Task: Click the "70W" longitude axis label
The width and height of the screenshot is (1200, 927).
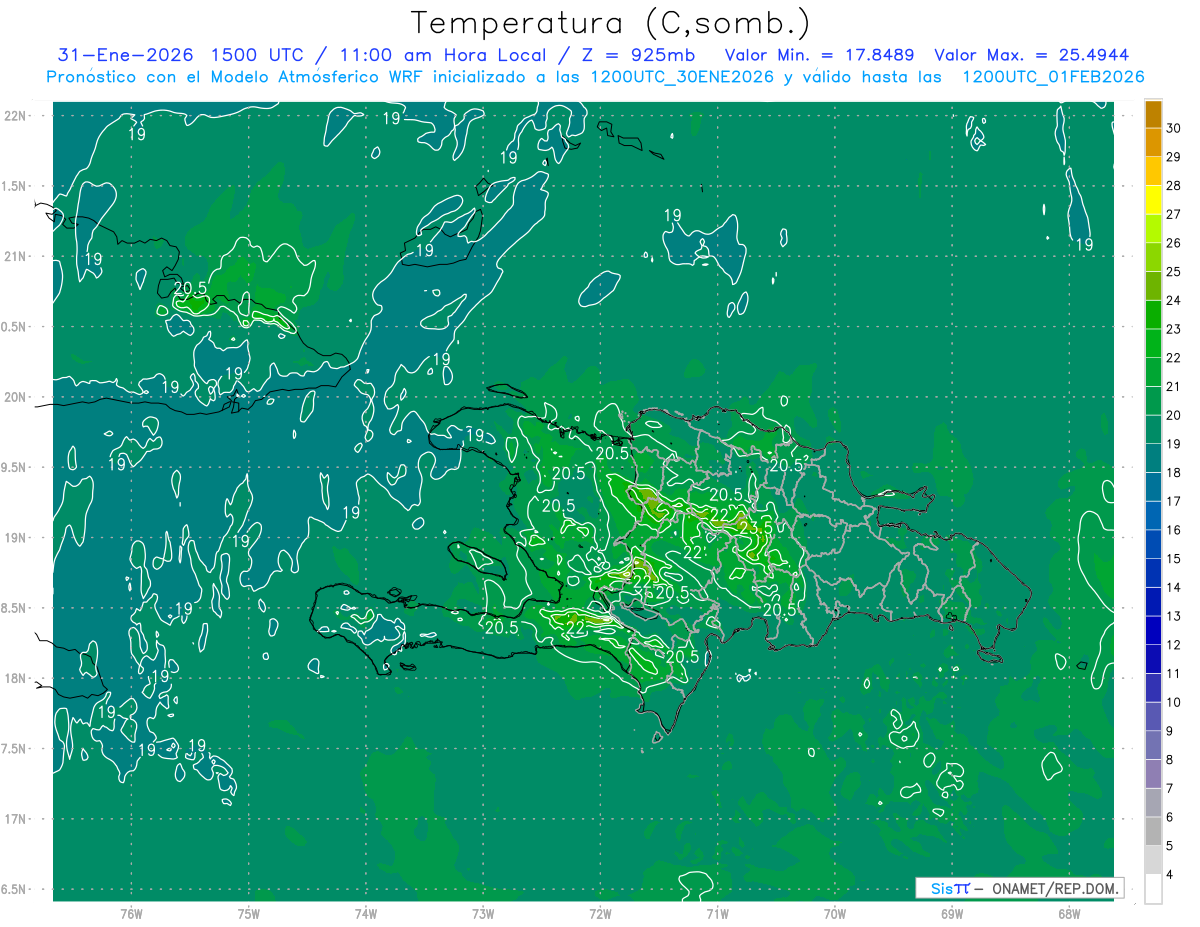Action: 835,914
